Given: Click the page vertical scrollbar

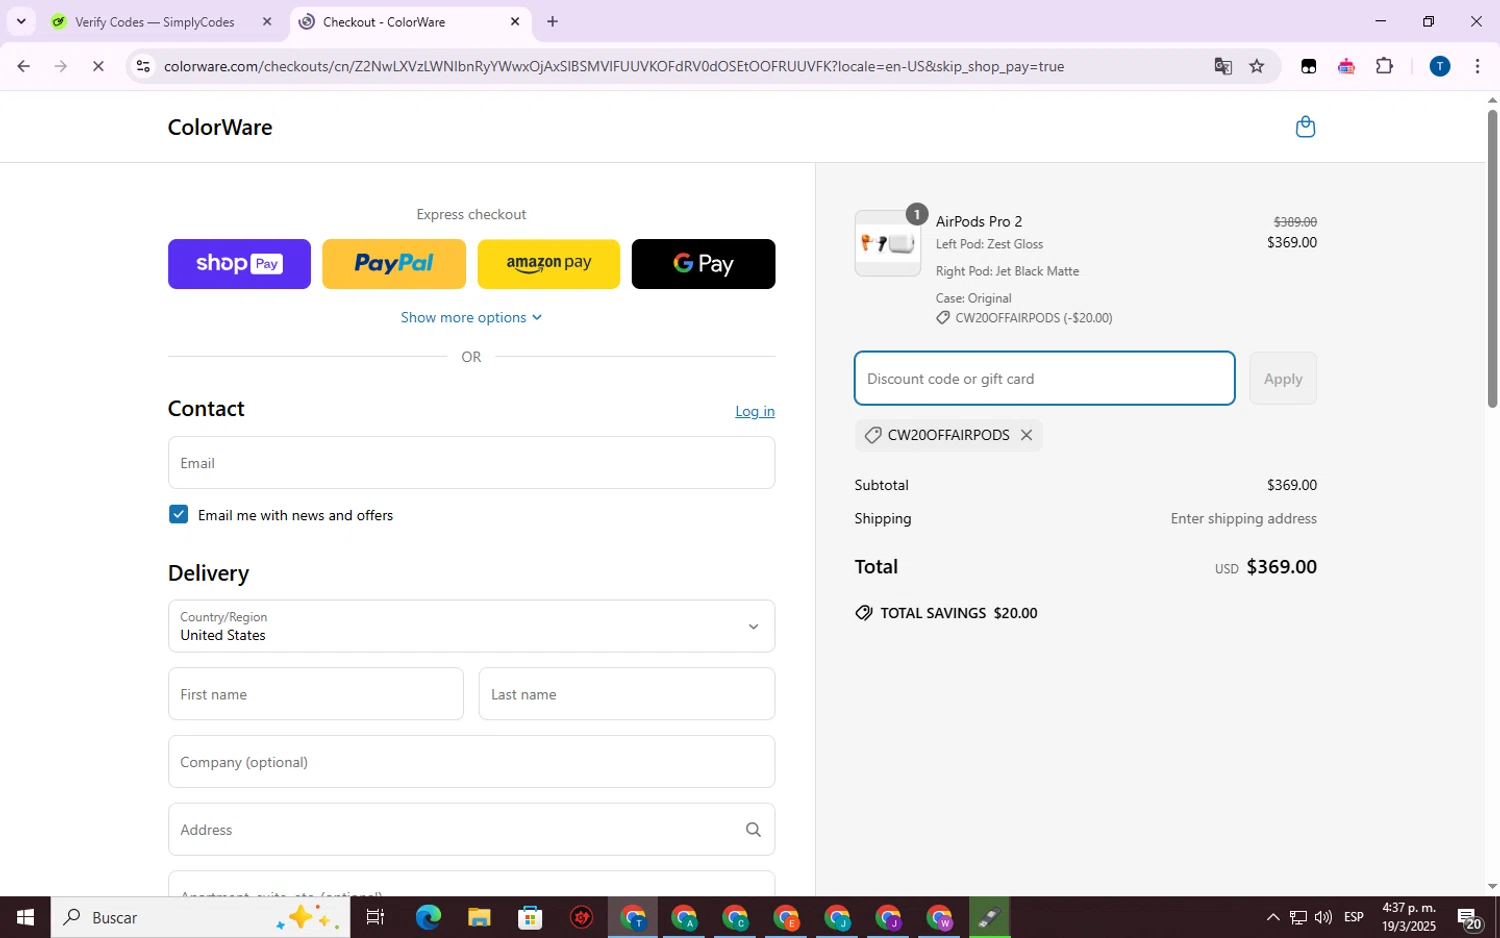Looking at the screenshot, I should [x=1492, y=258].
